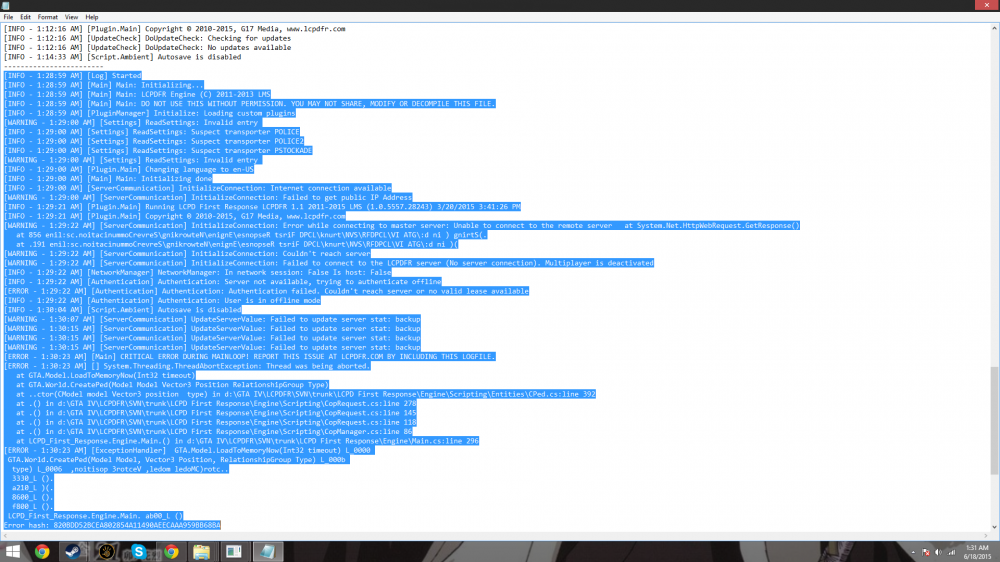
Task: Click the taskbar clock showing 1:31 AM
Action: pyautogui.click(x=977, y=552)
